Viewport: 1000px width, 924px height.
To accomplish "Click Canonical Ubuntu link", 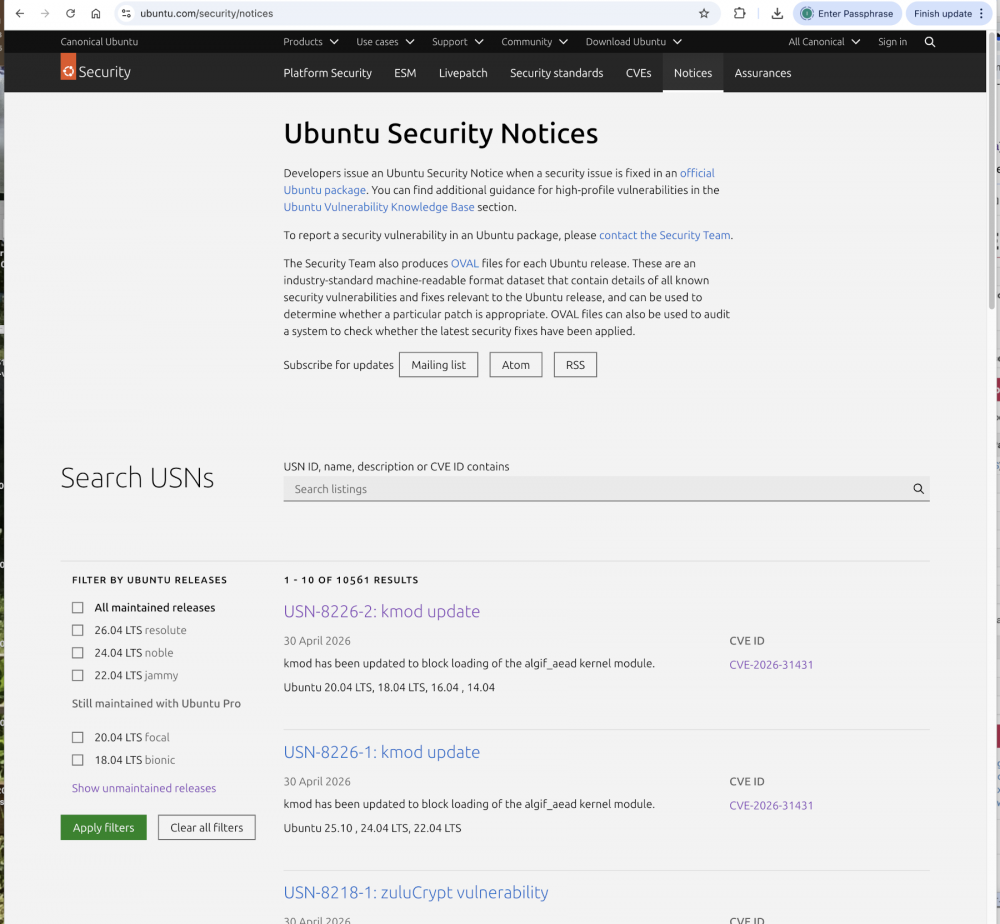I will click(x=99, y=42).
